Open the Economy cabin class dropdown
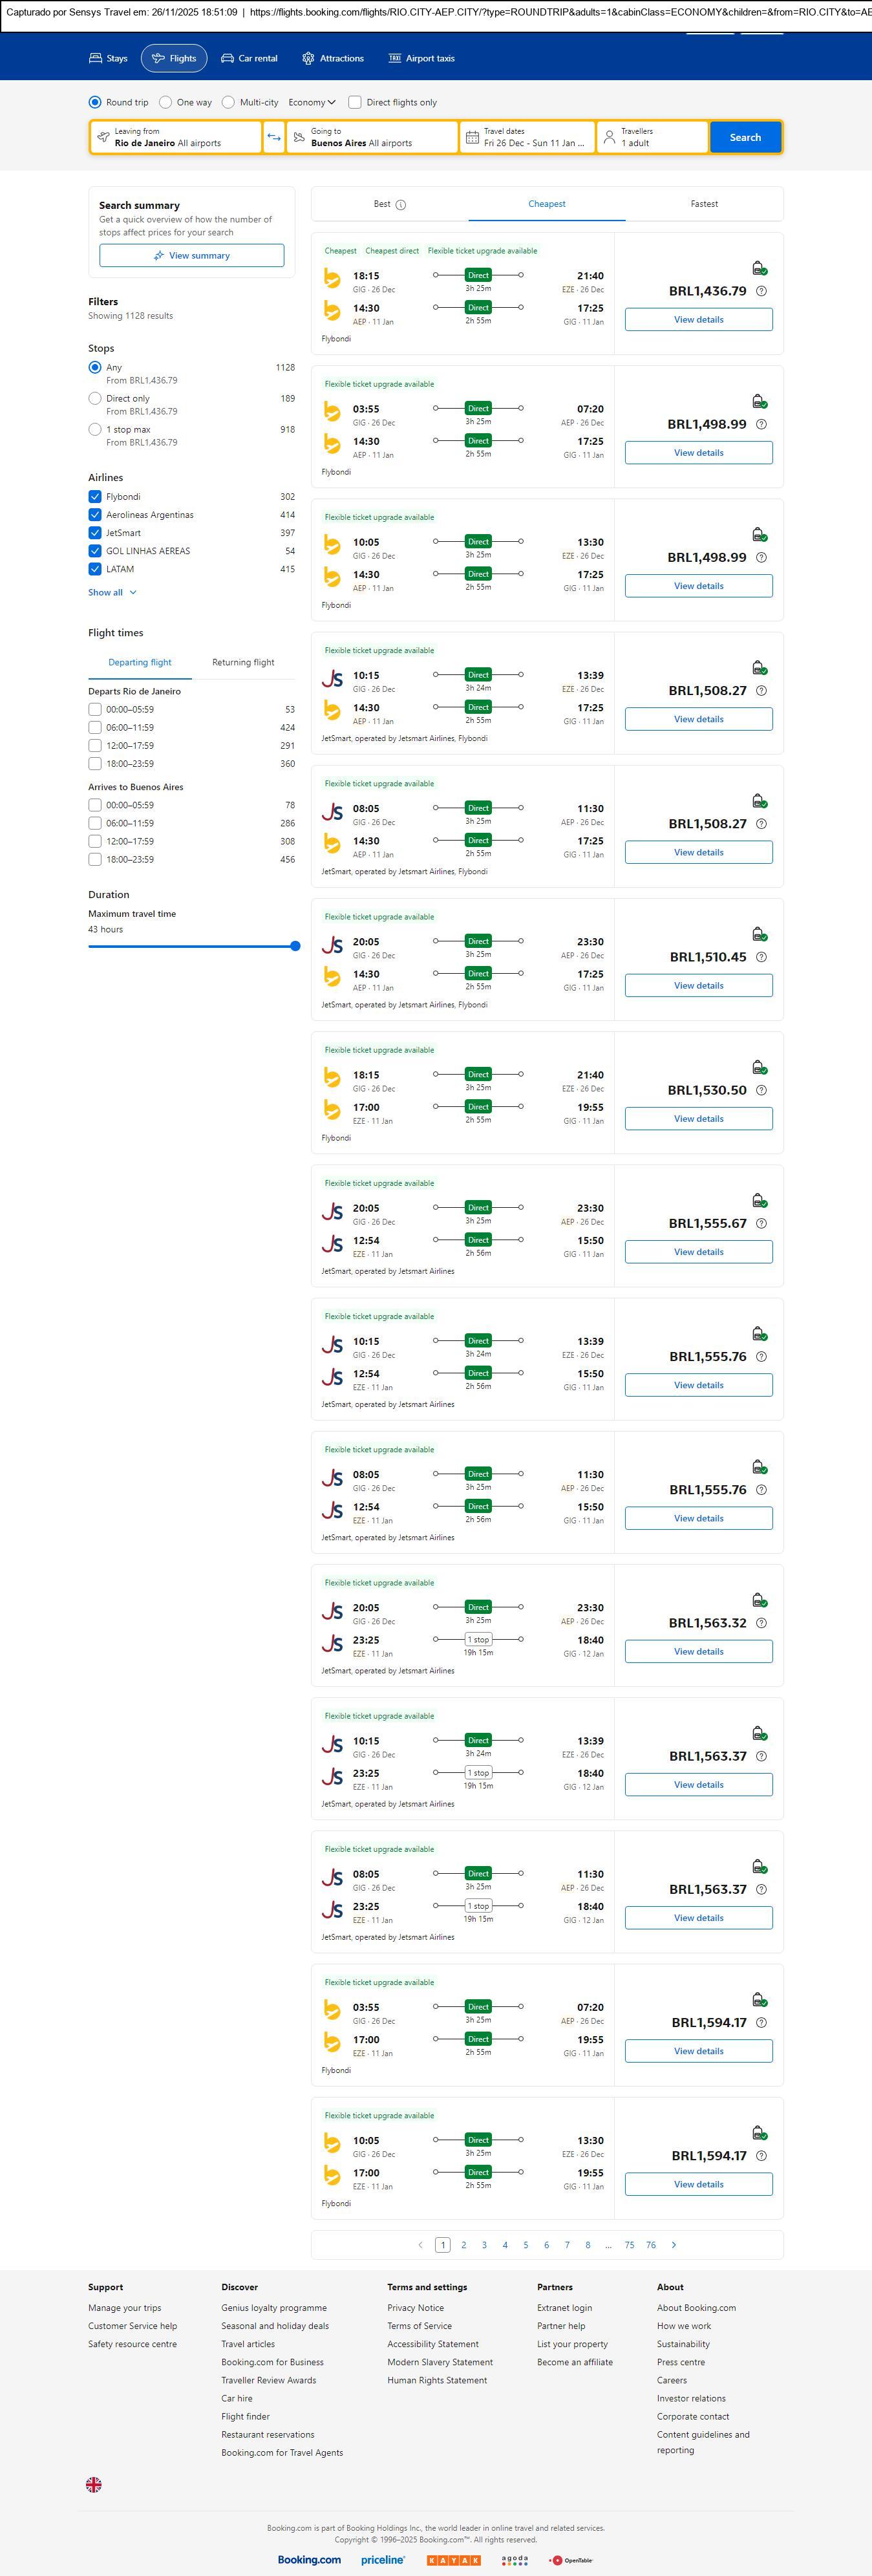Image resolution: width=872 pixels, height=2576 pixels. [x=311, y=102]
